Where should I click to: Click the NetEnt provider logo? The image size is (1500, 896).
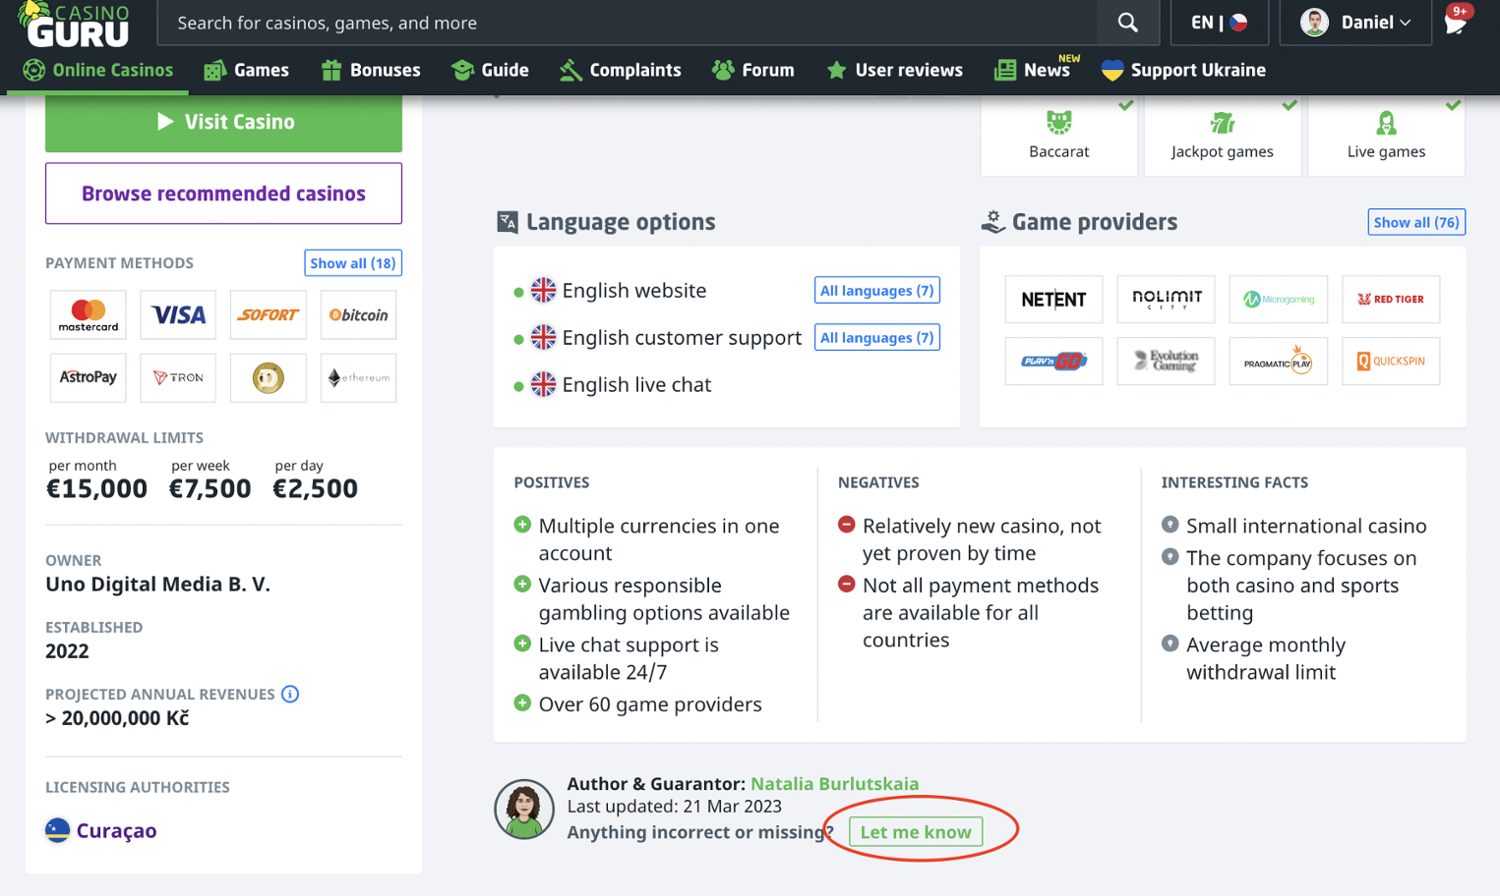tap(1053, 299)
